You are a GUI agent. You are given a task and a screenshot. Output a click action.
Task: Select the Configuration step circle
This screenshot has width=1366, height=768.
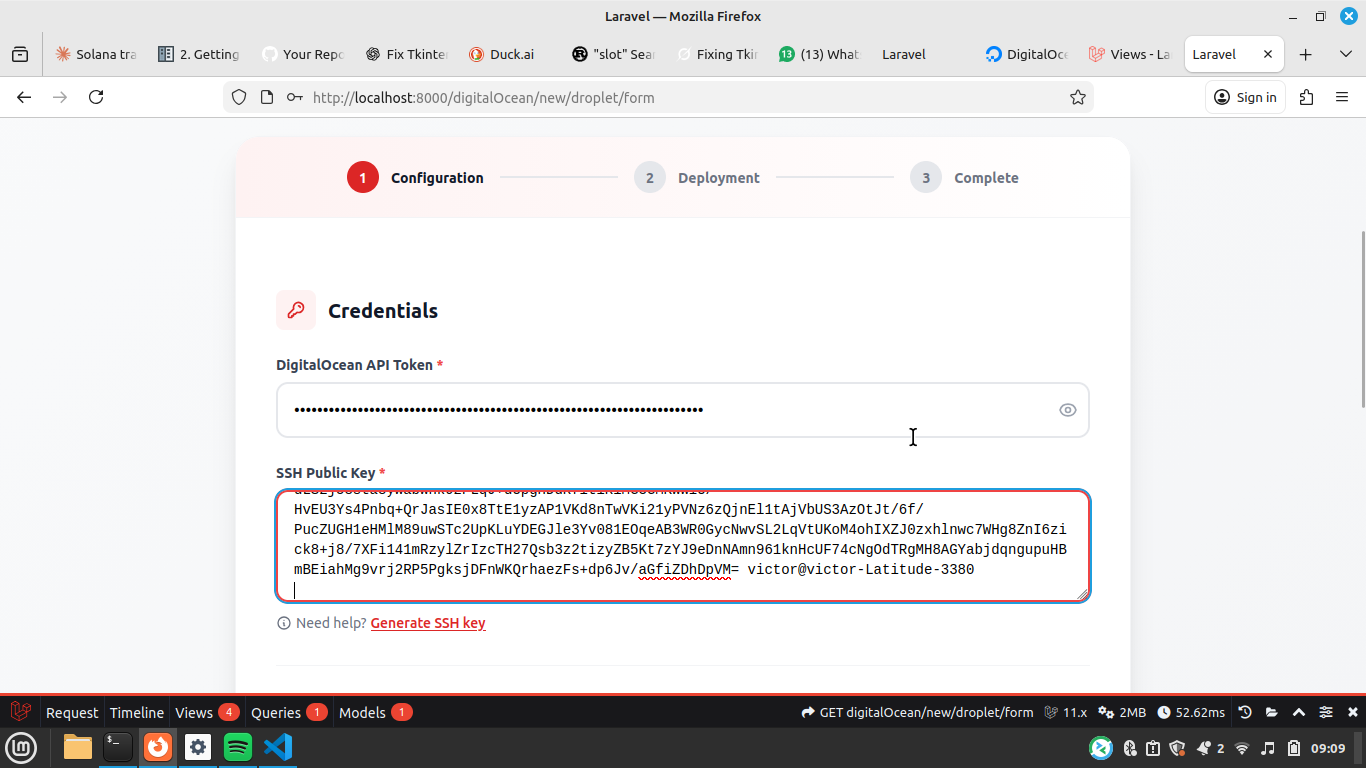click(362, 177)
